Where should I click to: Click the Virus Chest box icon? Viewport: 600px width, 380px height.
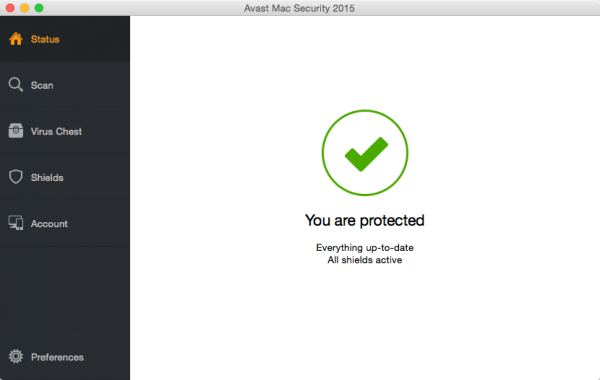(x=16, y=131)
